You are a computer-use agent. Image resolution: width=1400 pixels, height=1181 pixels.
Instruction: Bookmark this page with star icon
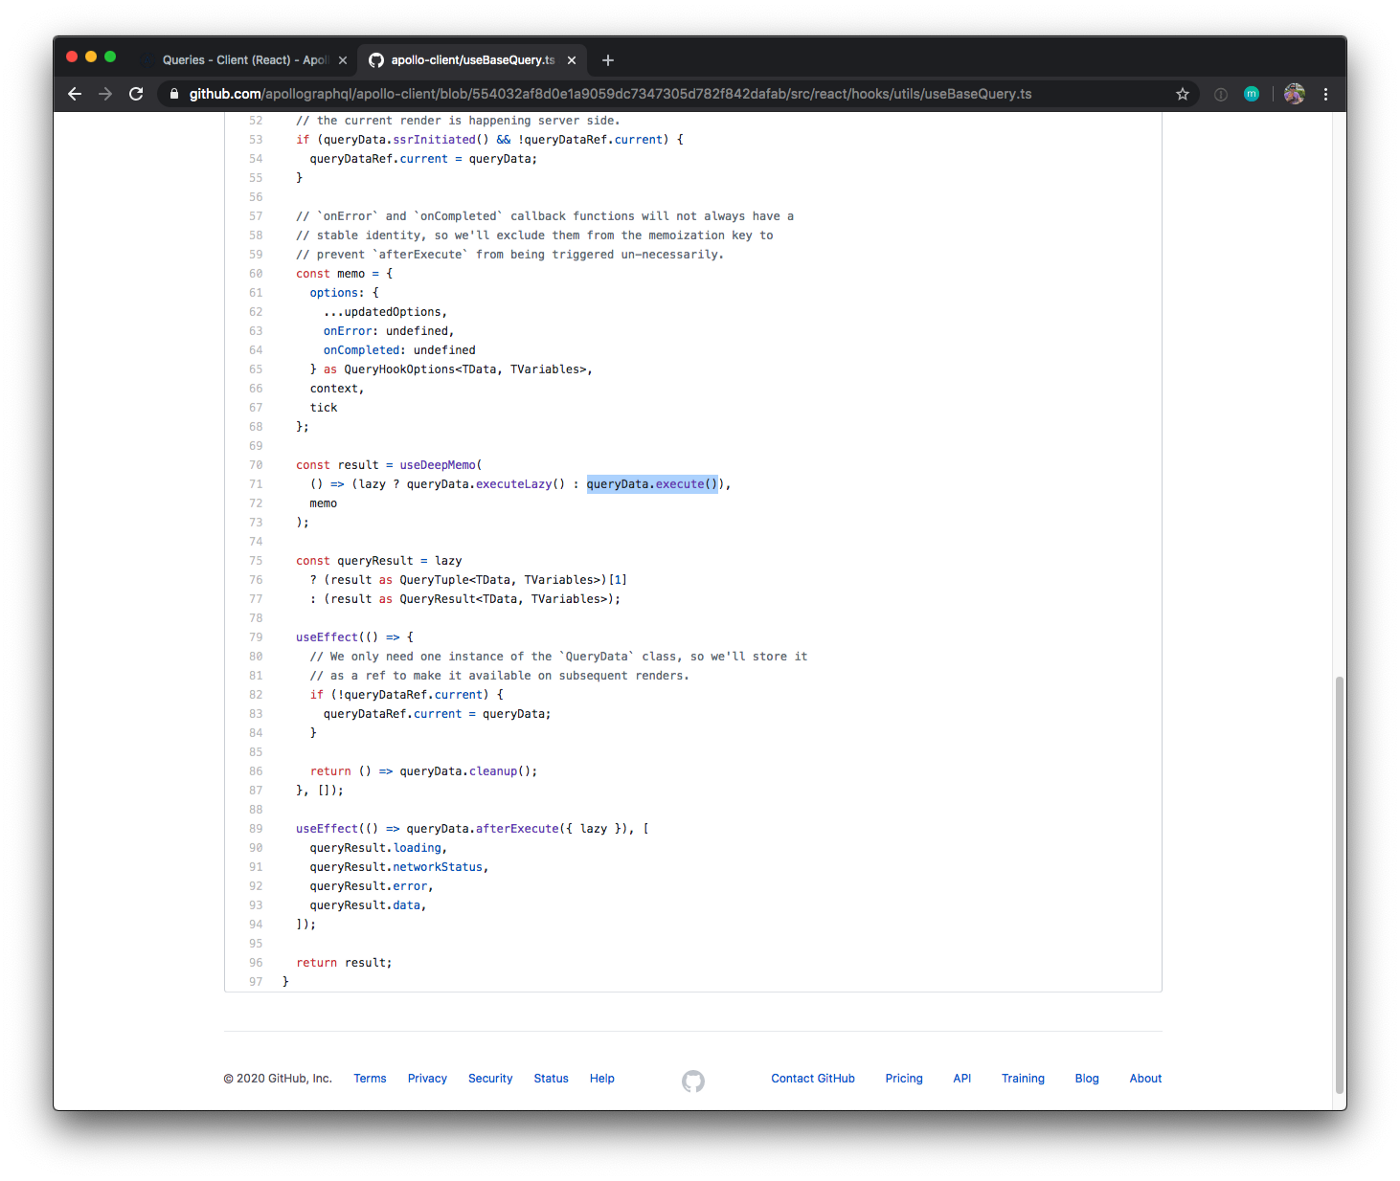(1182, 94)
